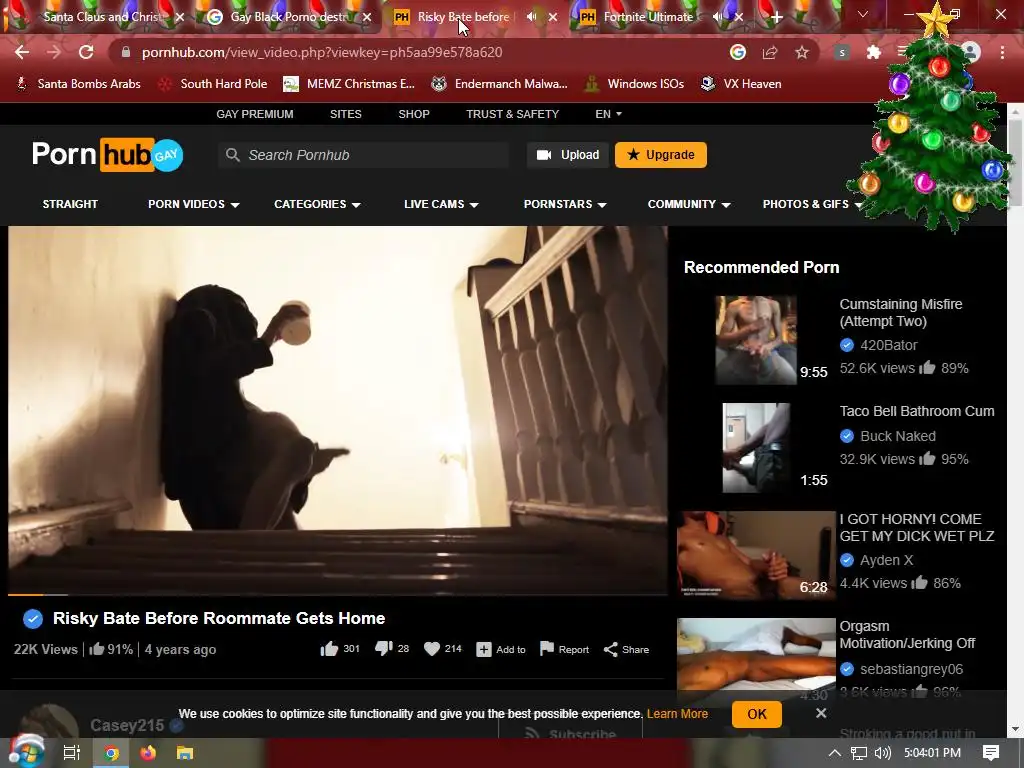Open the share page icon in address bar
Viewport: 1024px width, 768px height.
[x=770, y=52]
